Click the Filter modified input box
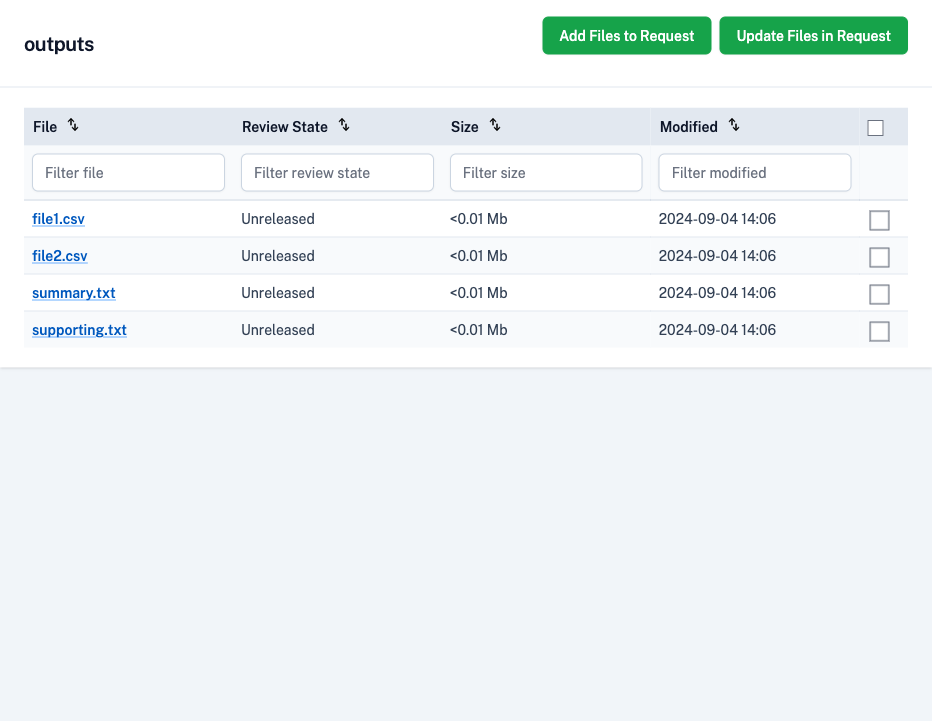Image resolution: width=932 pixels, height=721 pixels. pyautogui.click(x=754, y=172)
